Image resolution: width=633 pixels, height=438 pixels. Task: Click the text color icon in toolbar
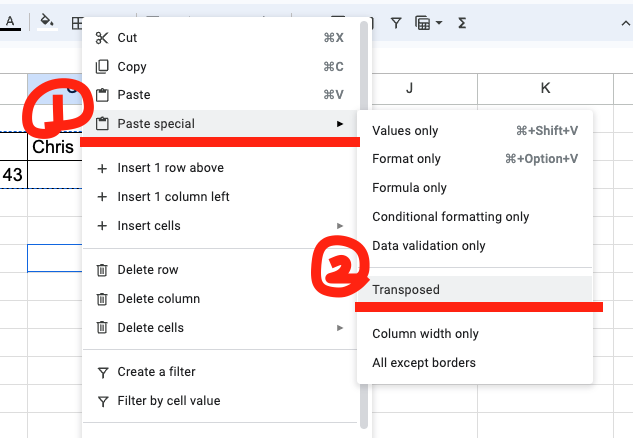coord(10,22)
